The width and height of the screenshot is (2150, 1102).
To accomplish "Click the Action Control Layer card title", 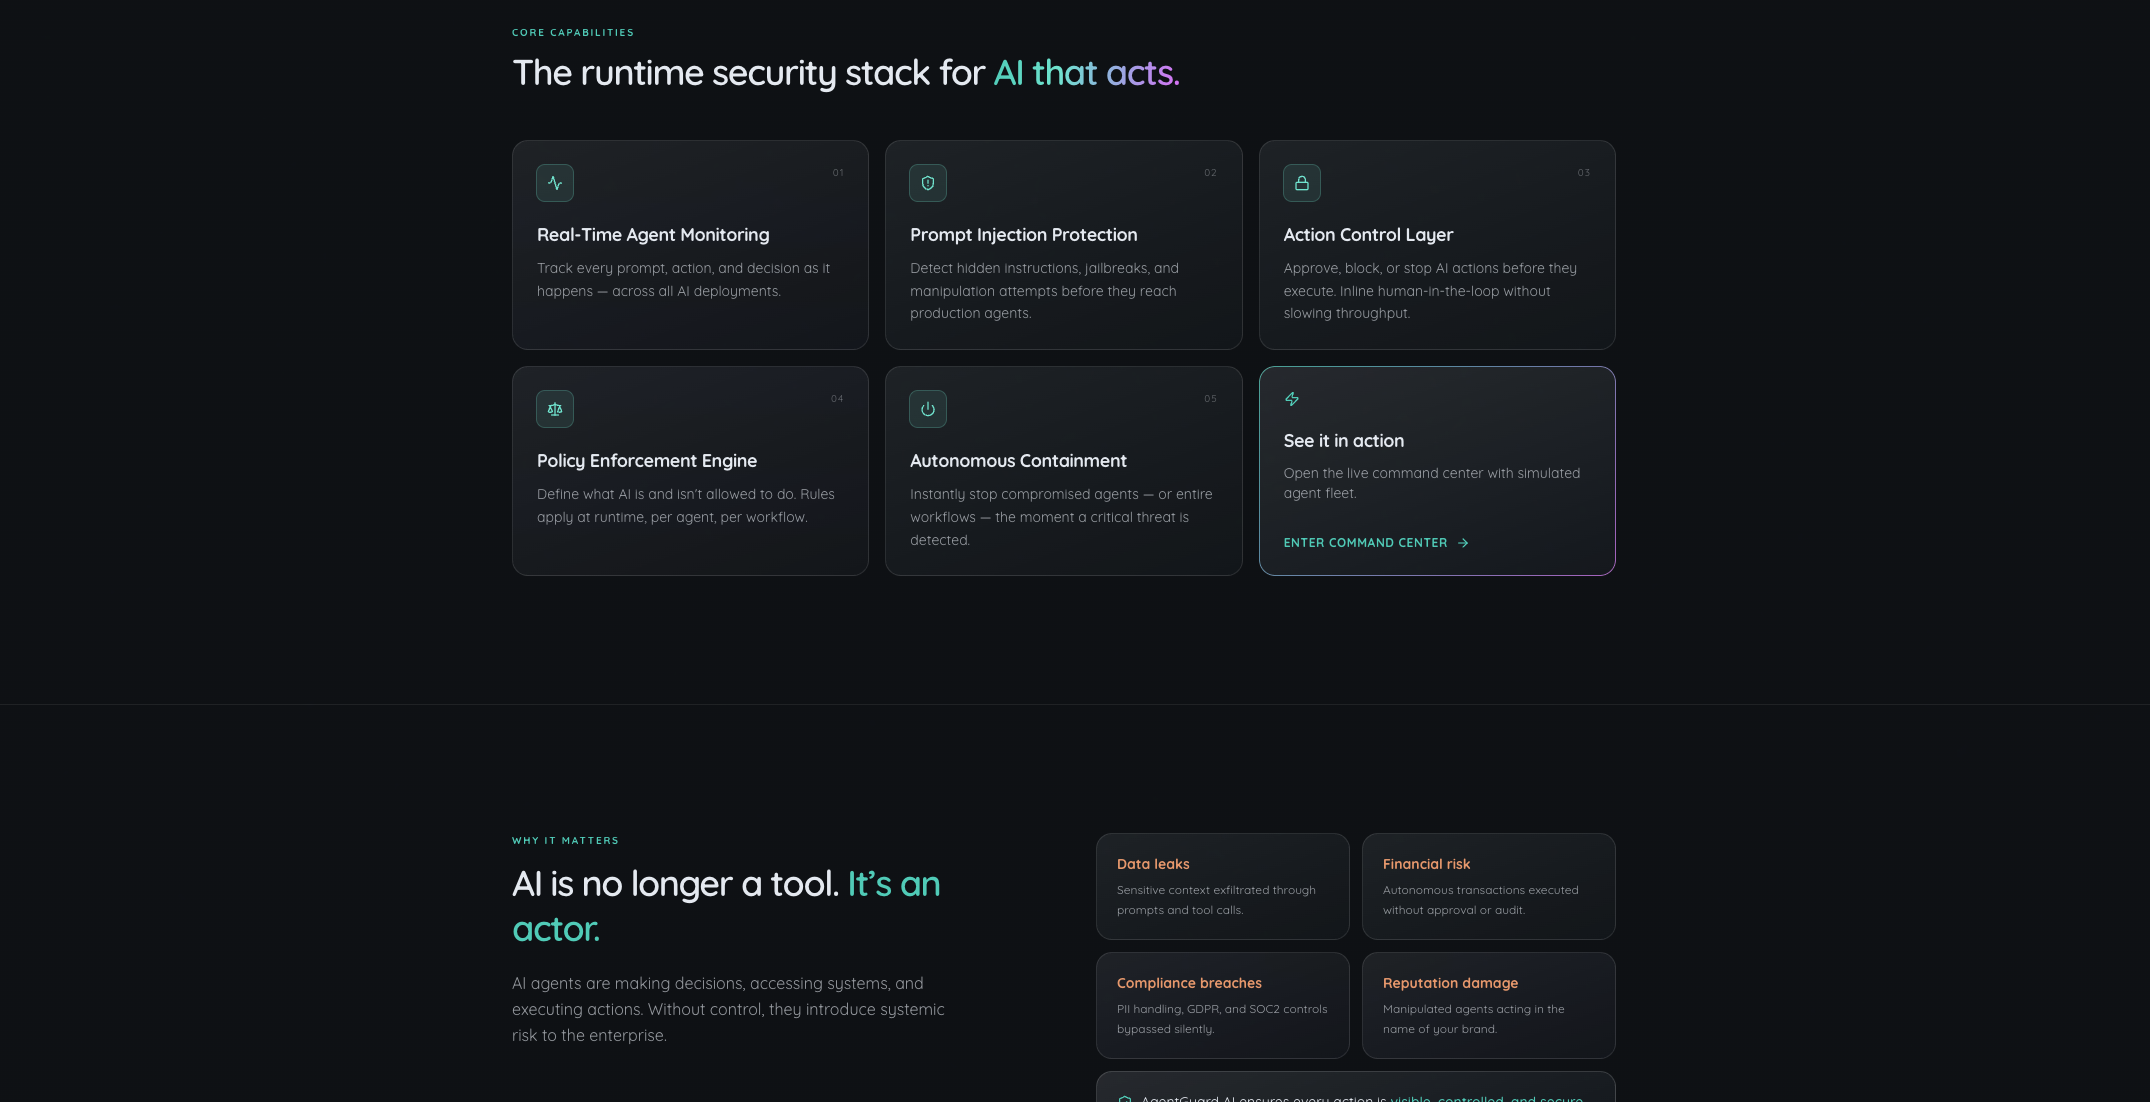I will click(x=1368, y=235).
